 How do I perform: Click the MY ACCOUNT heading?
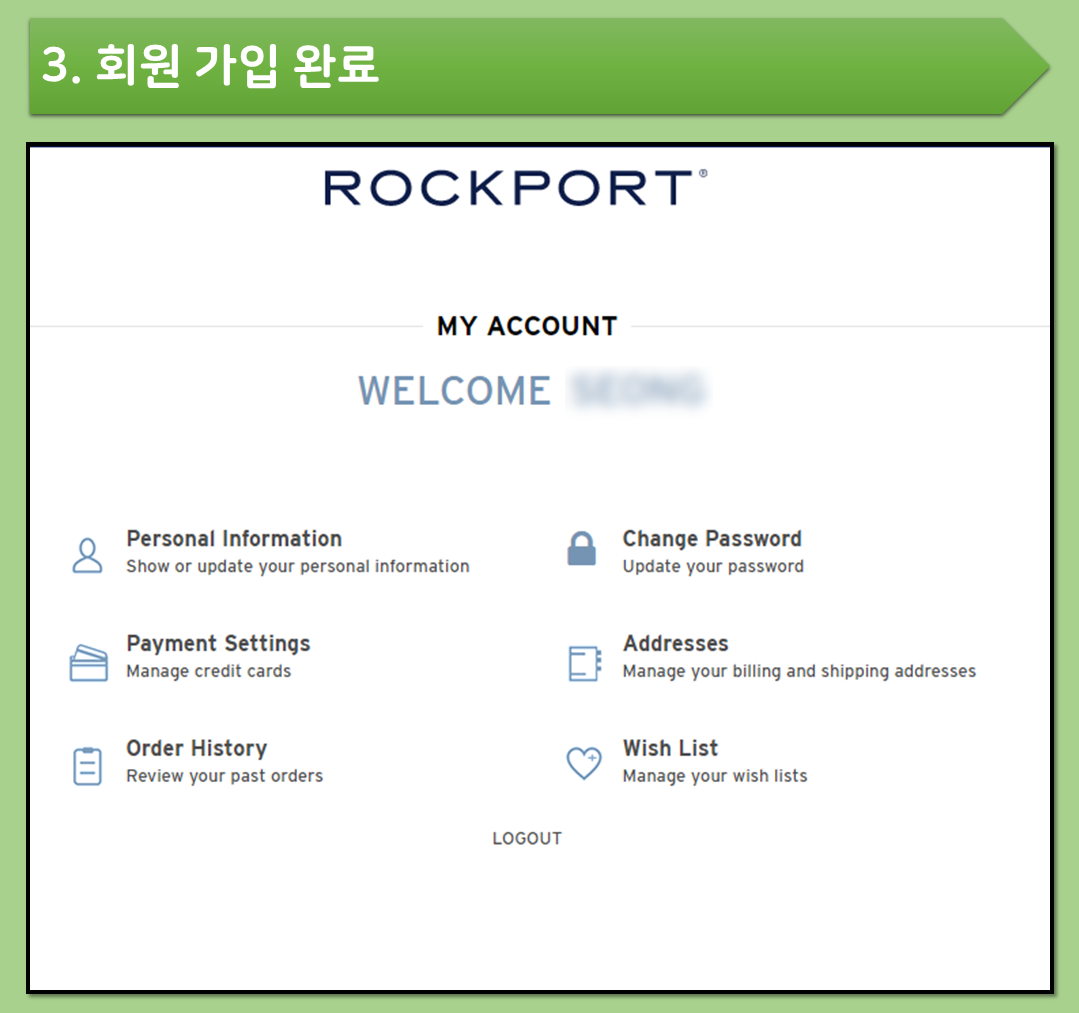pyautogui.click(x=527, y=326)
